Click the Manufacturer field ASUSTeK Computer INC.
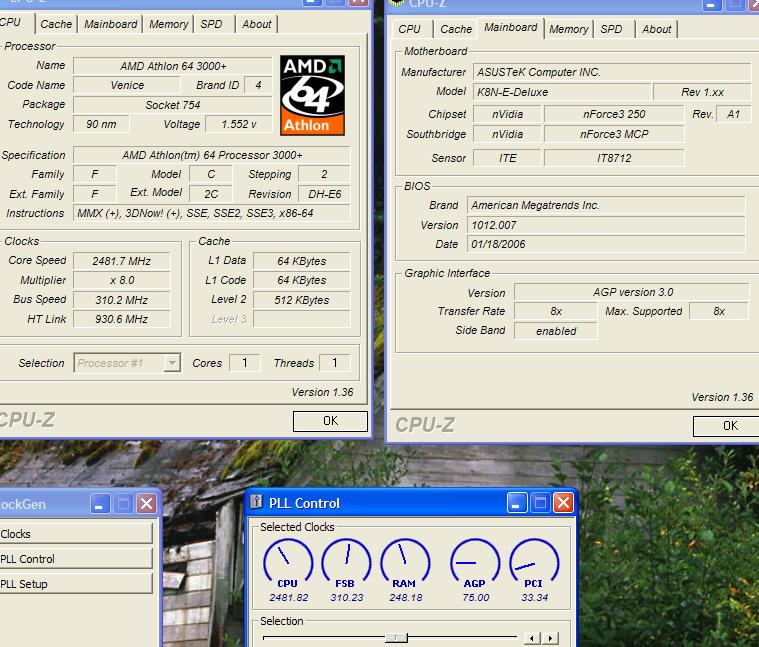Viewport: 759px width, 647px height. (612, 72)
